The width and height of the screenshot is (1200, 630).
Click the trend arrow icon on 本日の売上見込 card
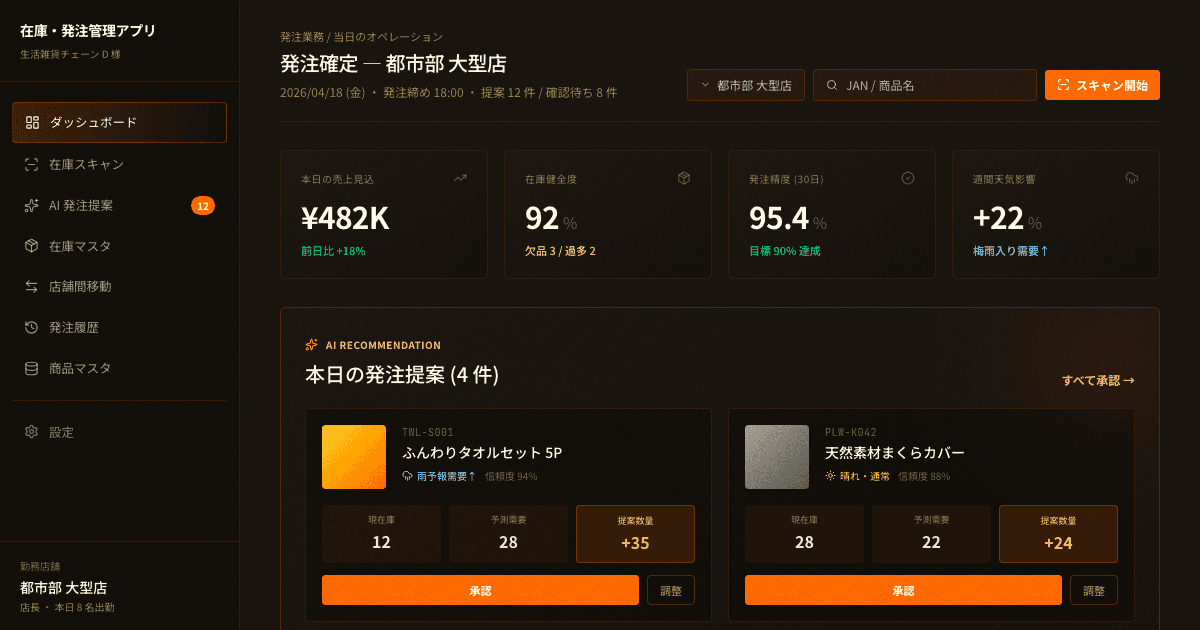tap(460, 178)
